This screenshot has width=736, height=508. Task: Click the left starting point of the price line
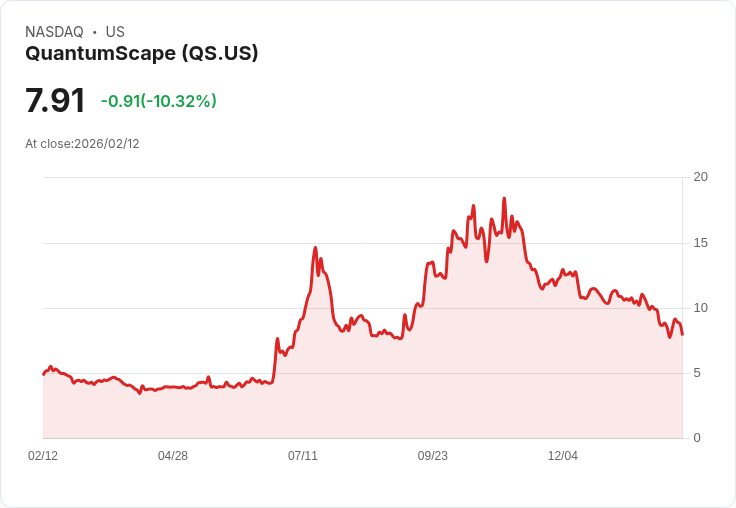coord(43,374)
